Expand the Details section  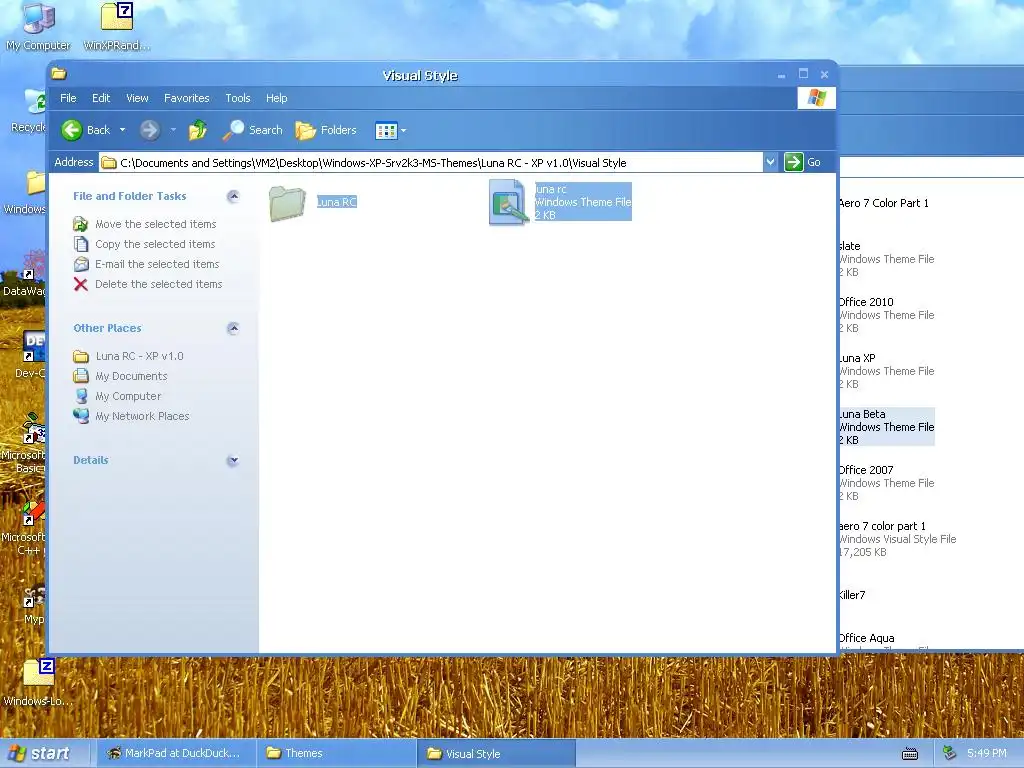pos(232,460)
